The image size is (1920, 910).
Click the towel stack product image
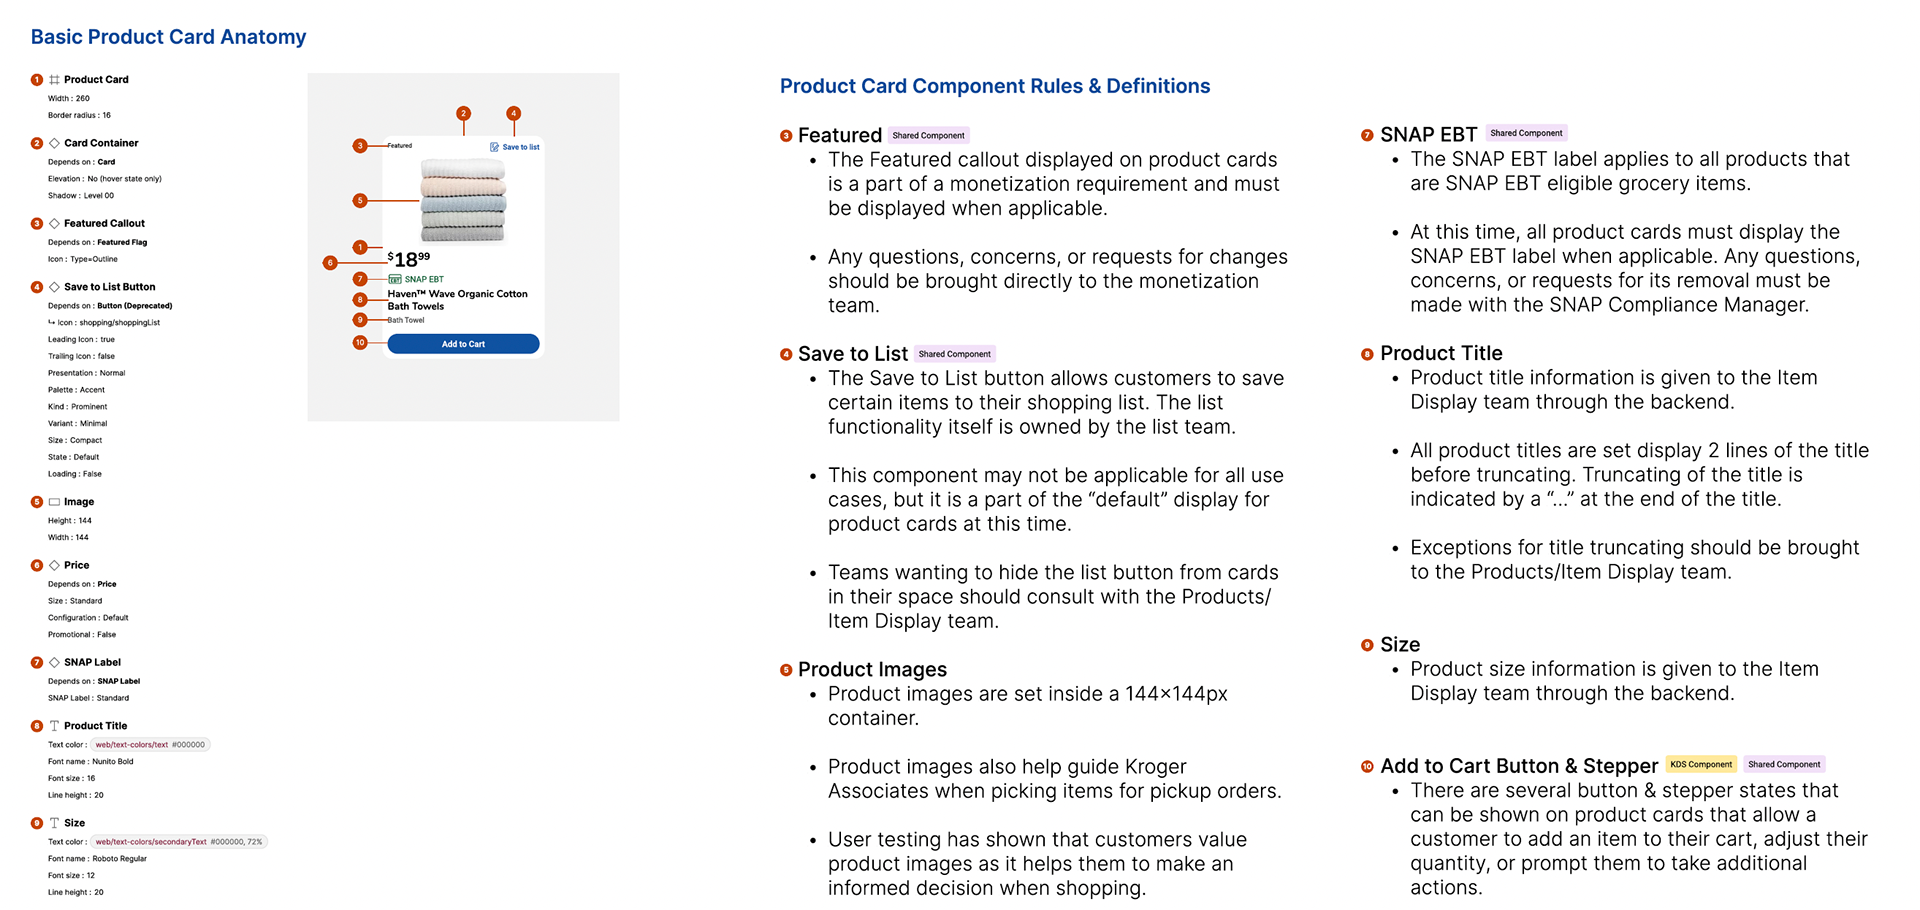click(463, 200)
